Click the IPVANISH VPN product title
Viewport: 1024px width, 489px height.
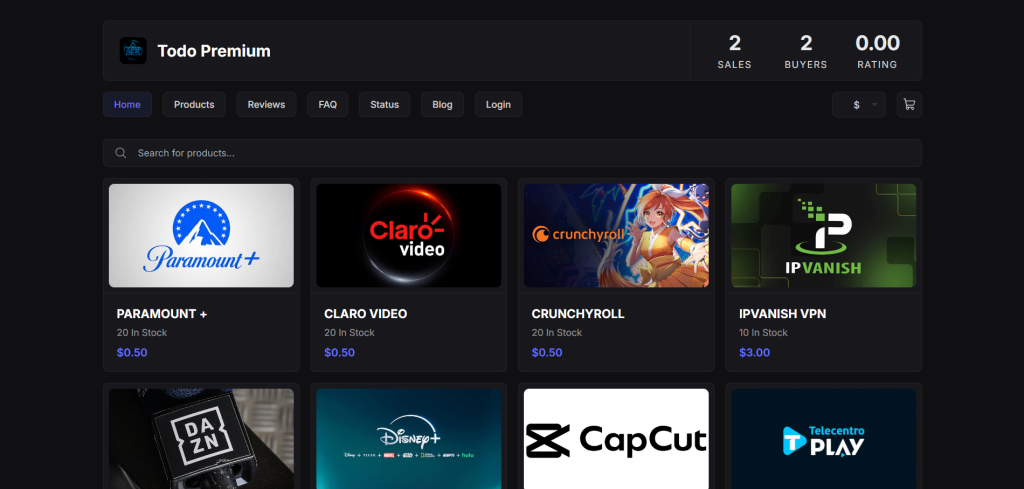point(782,314)
